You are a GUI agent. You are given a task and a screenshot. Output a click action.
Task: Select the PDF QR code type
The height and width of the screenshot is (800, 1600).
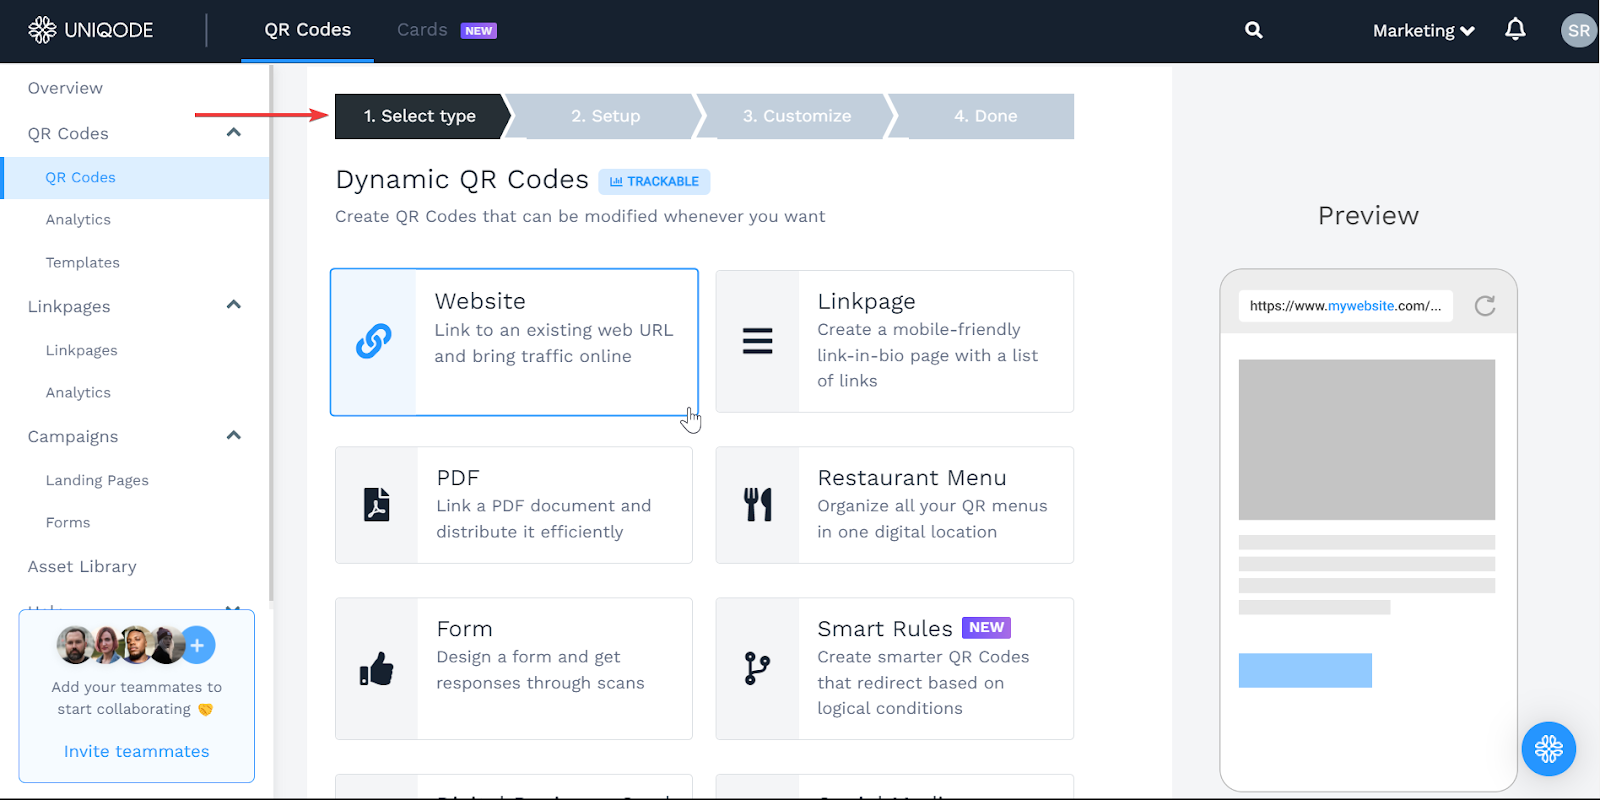[x=513, y=505]
